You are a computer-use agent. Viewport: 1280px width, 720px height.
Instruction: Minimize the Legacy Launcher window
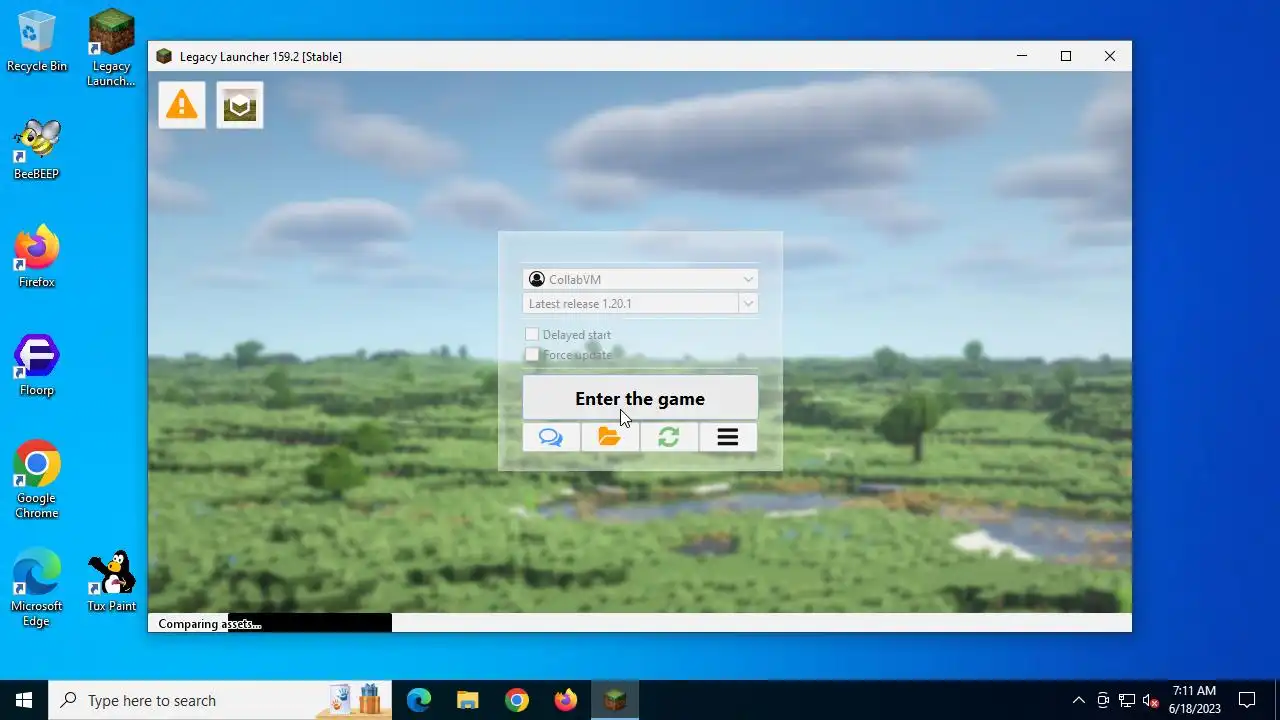[1022, 56]
